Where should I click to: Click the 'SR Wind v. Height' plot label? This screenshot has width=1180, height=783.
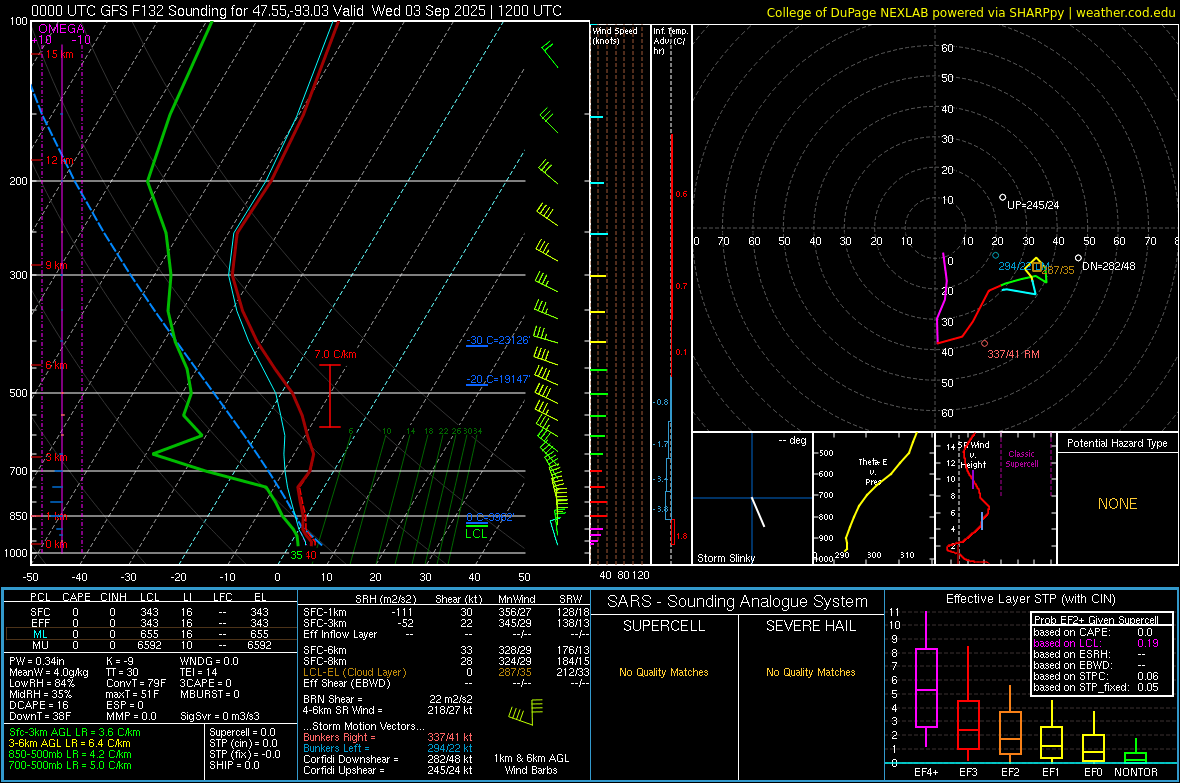[974, 455]
